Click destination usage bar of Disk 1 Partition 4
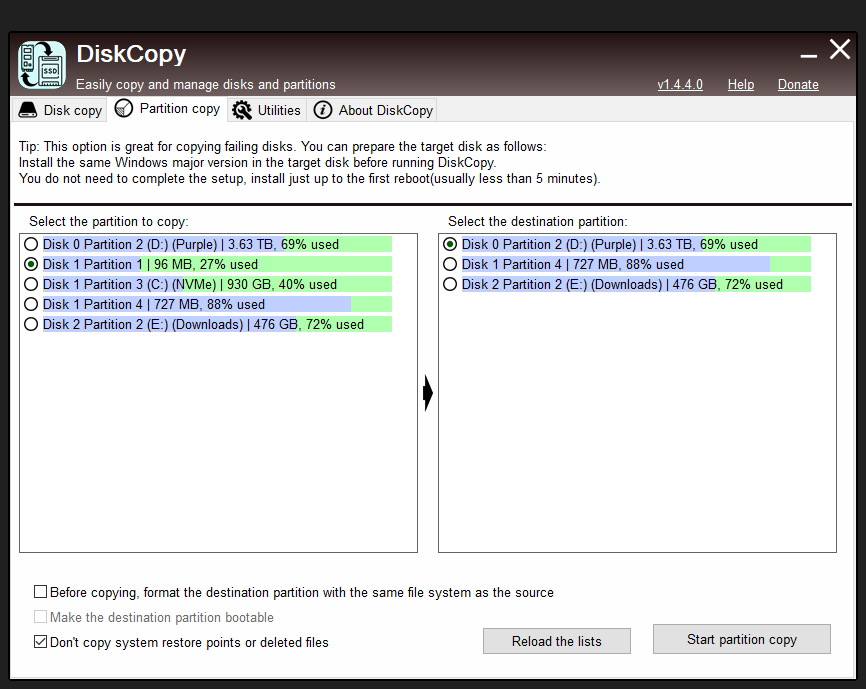866x689 pixels. click(x=636, y=264)
